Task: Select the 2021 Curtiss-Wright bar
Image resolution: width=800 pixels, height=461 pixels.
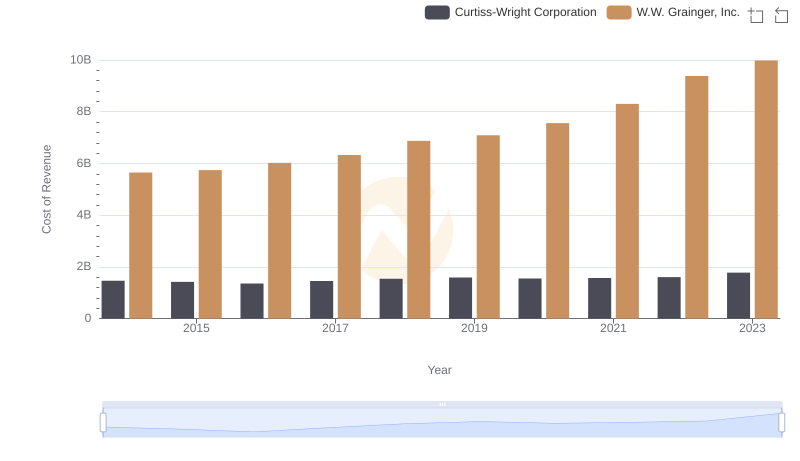Action: pos(599,298)
